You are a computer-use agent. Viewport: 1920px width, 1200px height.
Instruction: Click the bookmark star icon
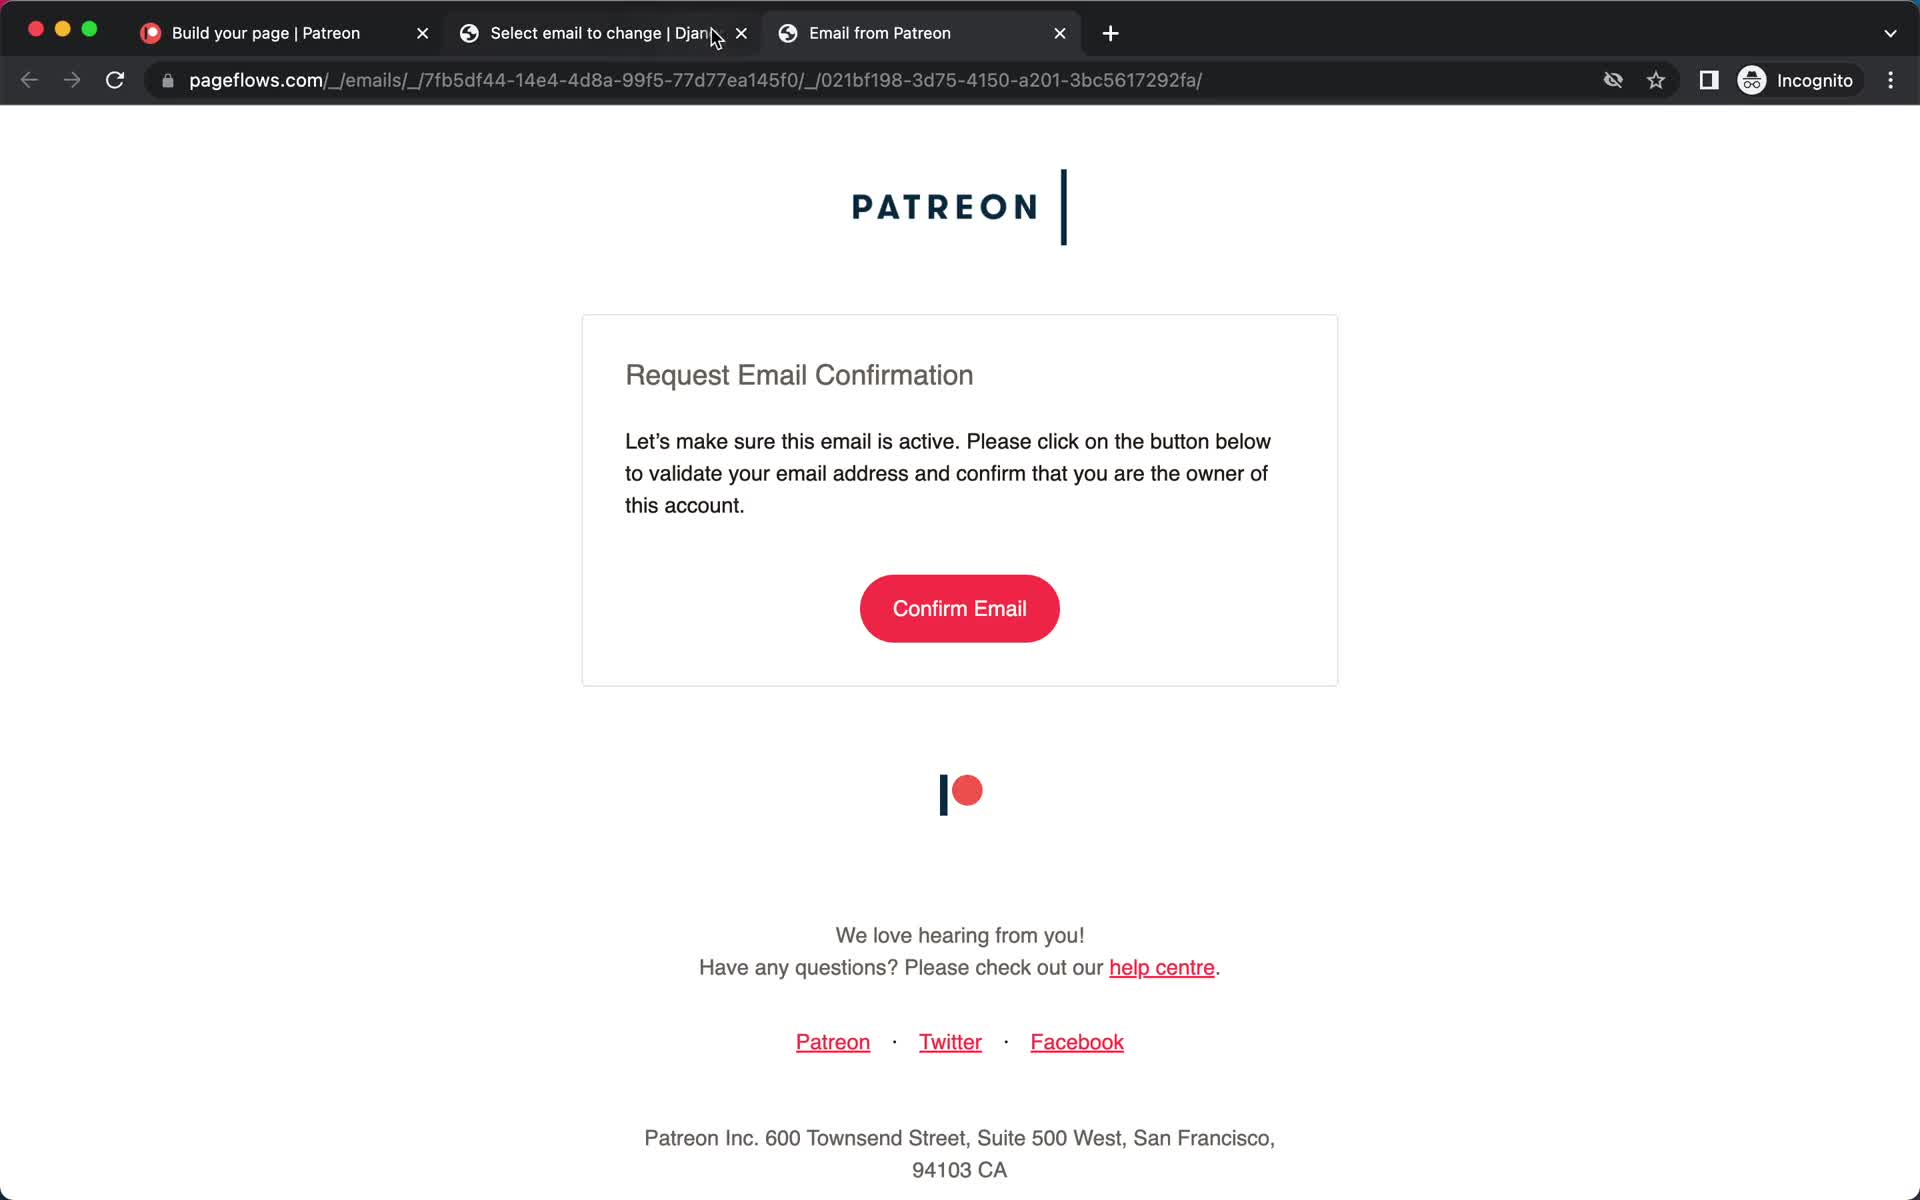(1659, 80)
